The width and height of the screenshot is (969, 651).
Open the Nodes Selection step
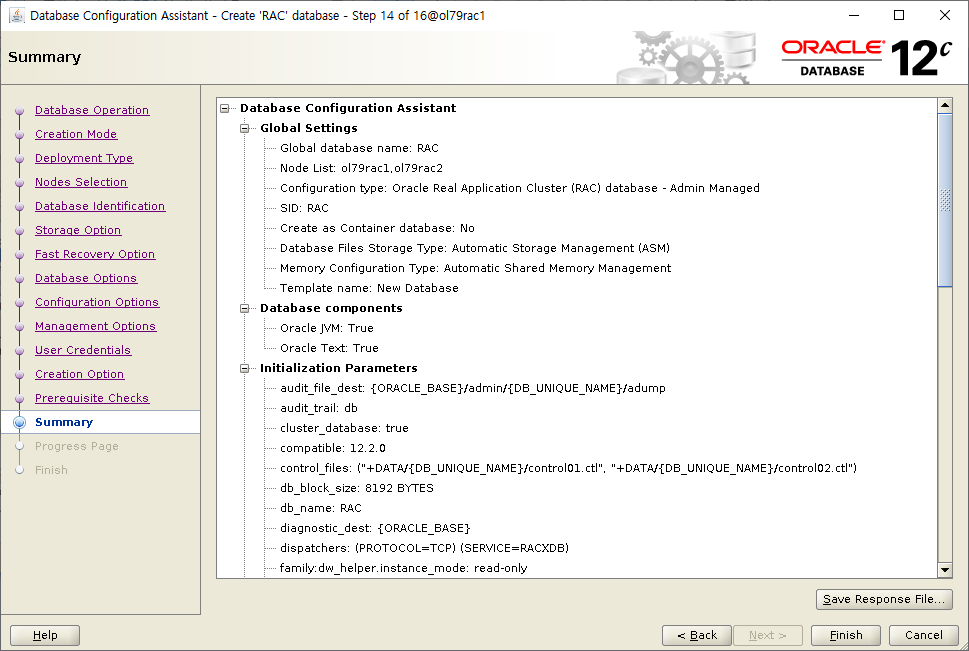(81, 182)
